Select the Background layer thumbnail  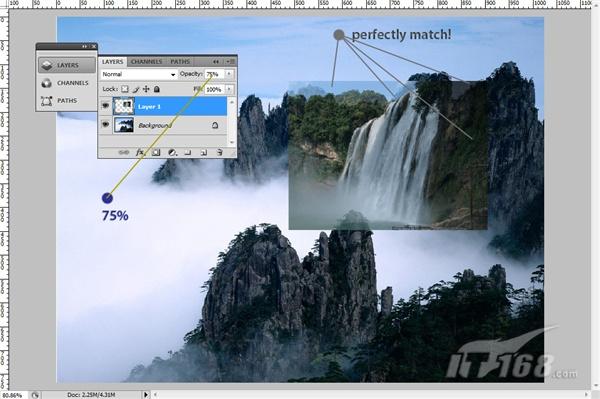pyautogui.click(x=124, y=125)
